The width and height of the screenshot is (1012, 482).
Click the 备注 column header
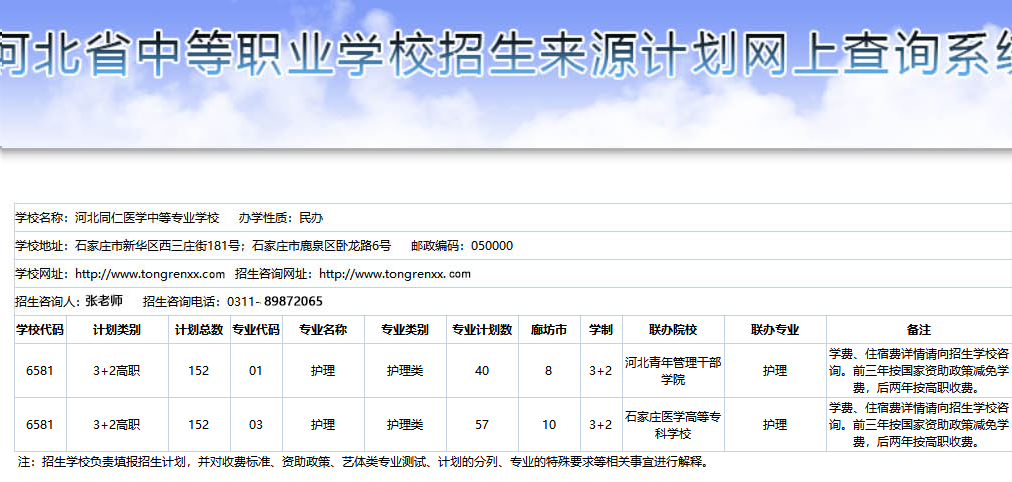click(x=919, y=330)
